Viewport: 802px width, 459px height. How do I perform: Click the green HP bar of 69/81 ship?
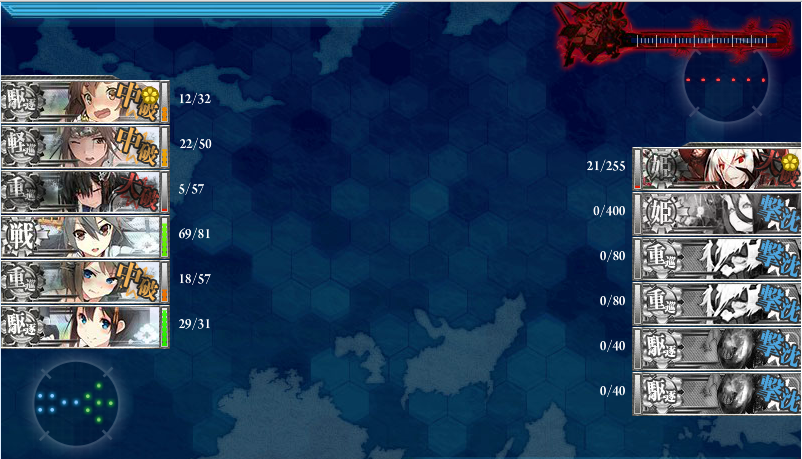point(165,236)
